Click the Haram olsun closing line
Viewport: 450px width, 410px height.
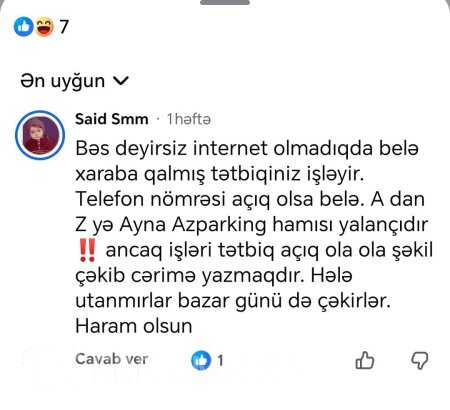click(x=134, y=326)
